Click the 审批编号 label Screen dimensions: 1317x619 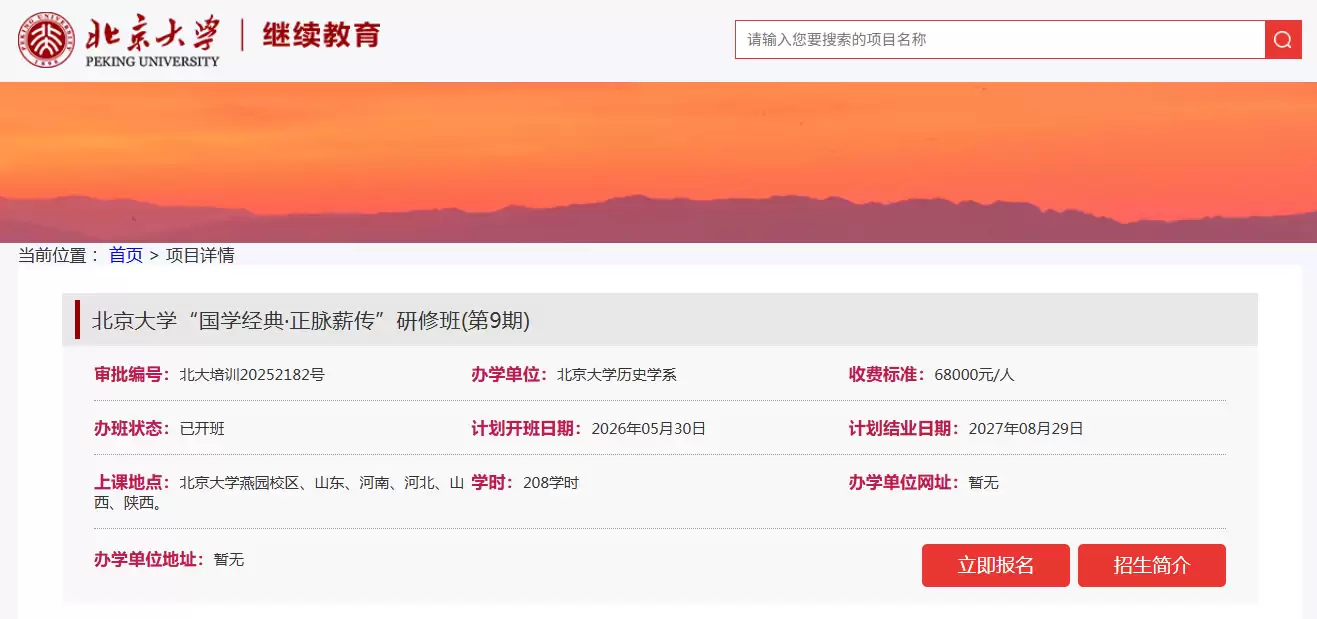click(133, 375)
